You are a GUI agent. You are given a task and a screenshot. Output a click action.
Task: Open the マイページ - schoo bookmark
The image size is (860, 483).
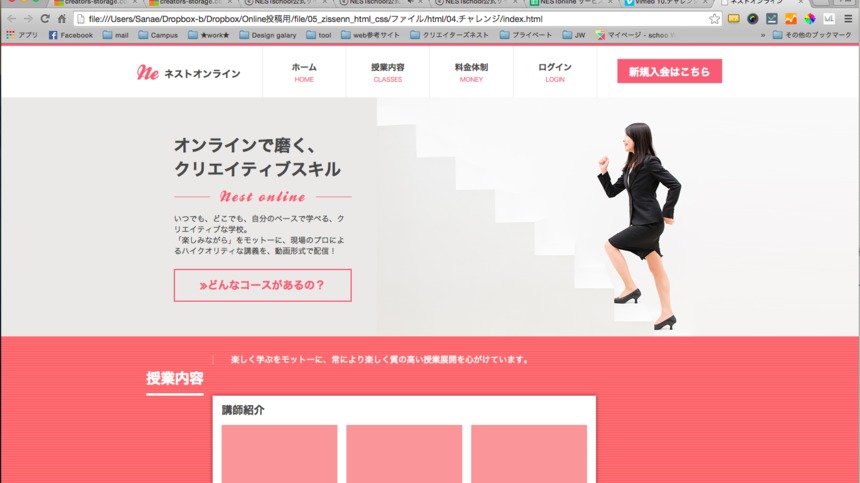point(635,35)
